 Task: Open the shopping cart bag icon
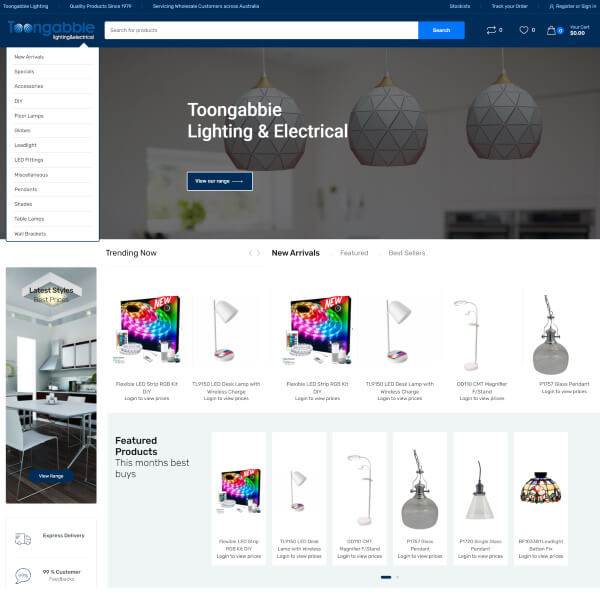[551, 30]
